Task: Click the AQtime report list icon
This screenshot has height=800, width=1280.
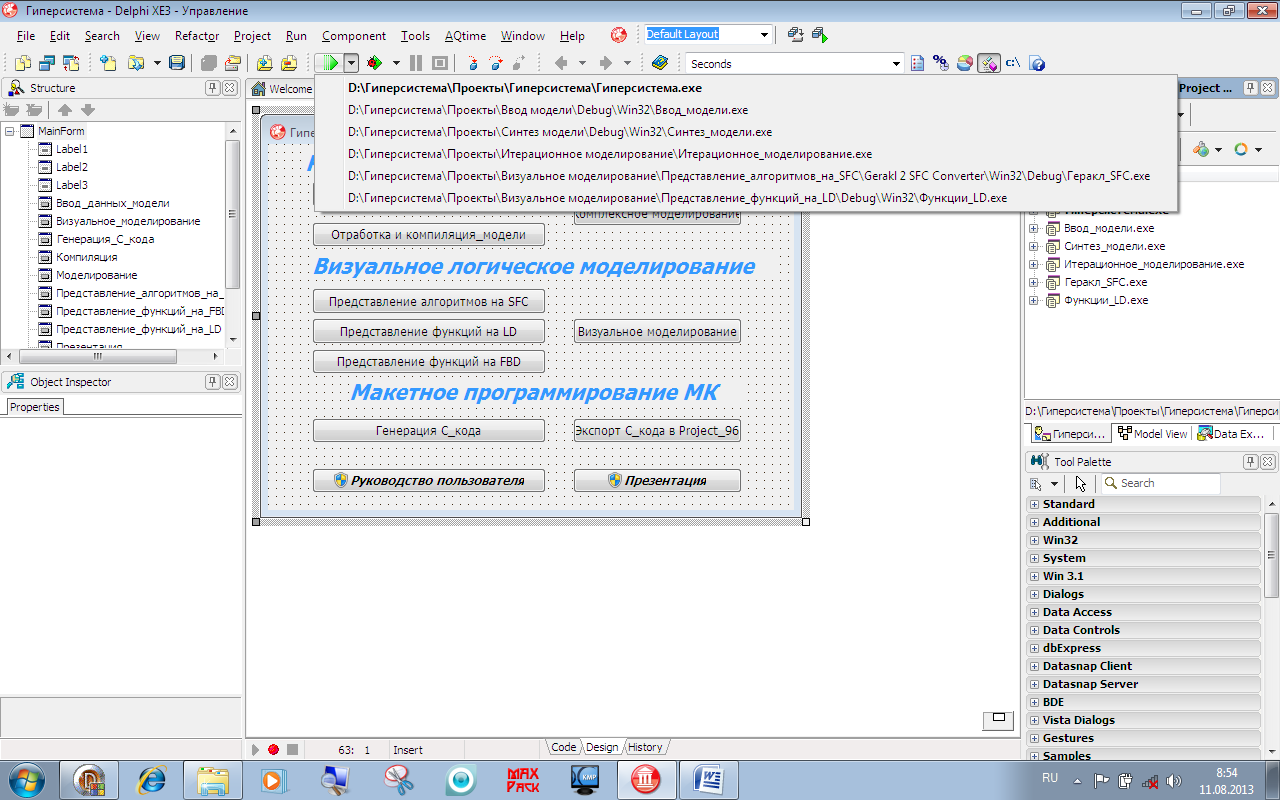Action: click(x=917, y=63)
